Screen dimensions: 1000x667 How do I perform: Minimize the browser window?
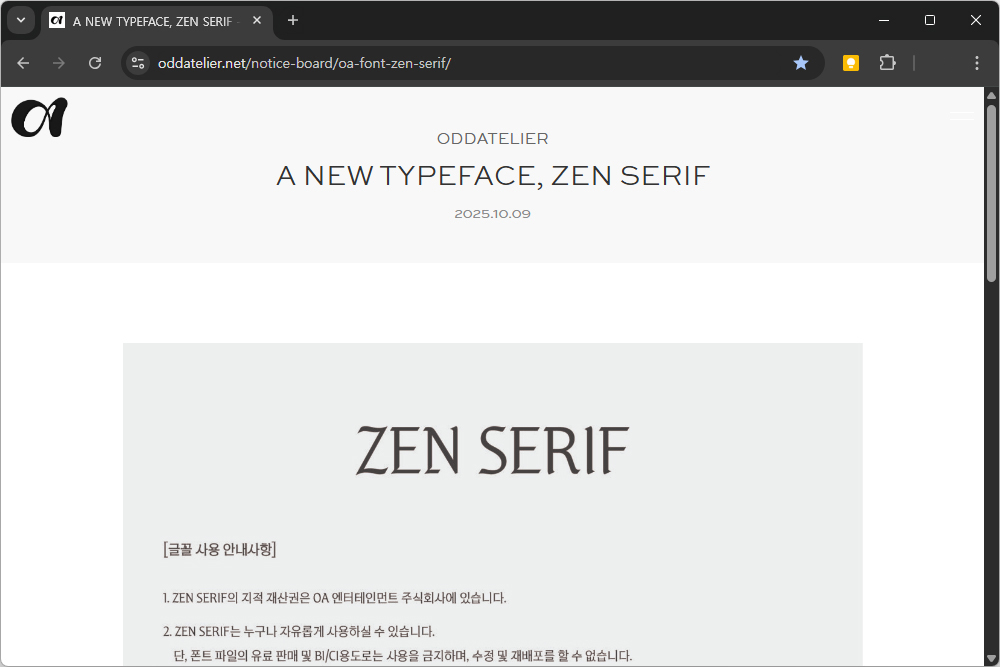coord(884,20)
